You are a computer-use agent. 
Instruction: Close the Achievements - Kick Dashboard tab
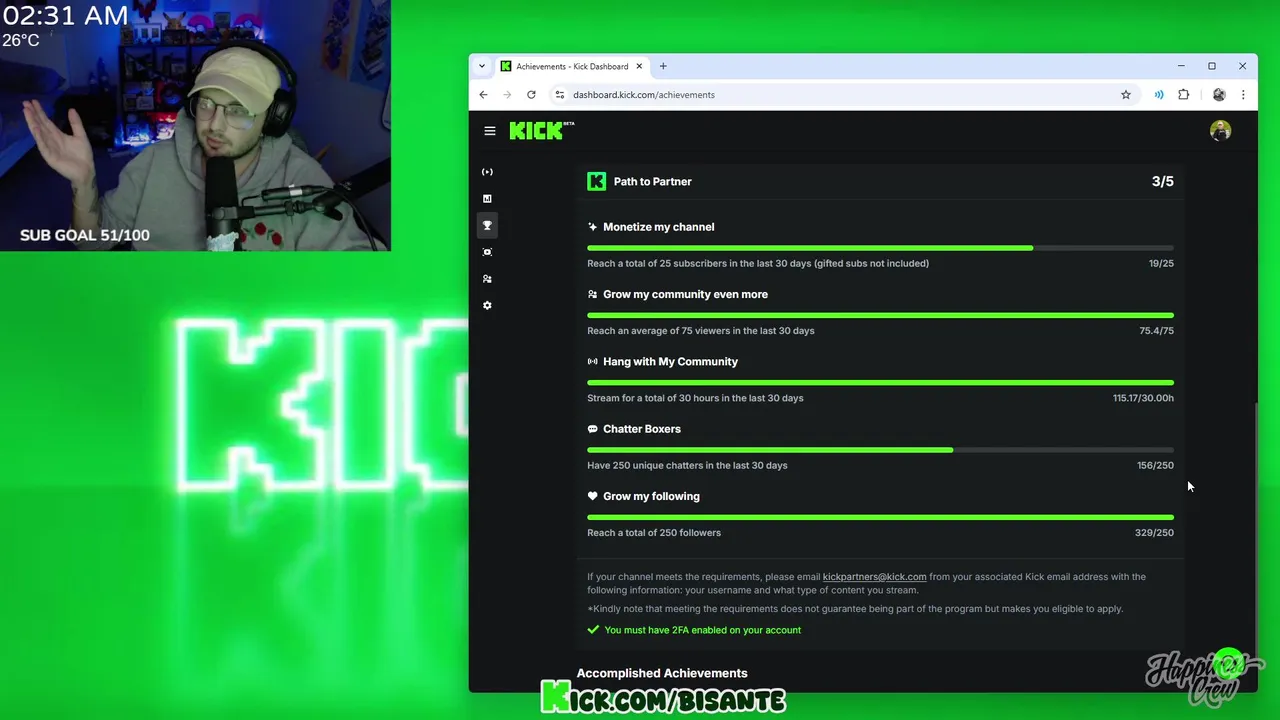point(639,66)
